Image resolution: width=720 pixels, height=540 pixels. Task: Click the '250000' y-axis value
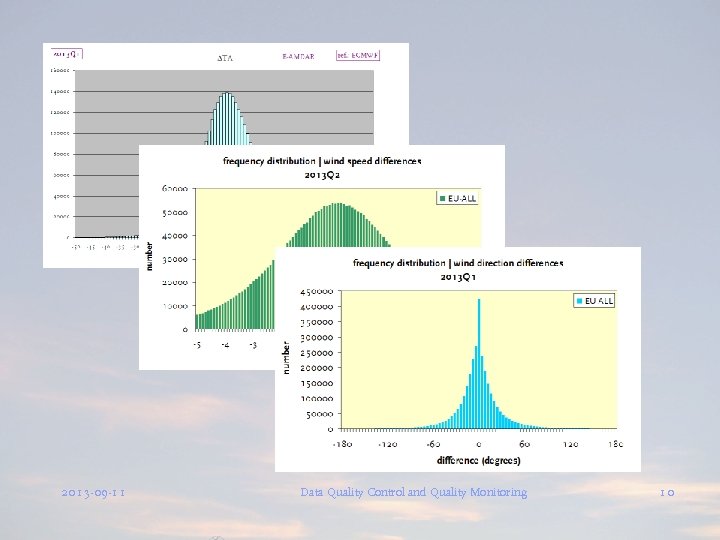point(316,353)
